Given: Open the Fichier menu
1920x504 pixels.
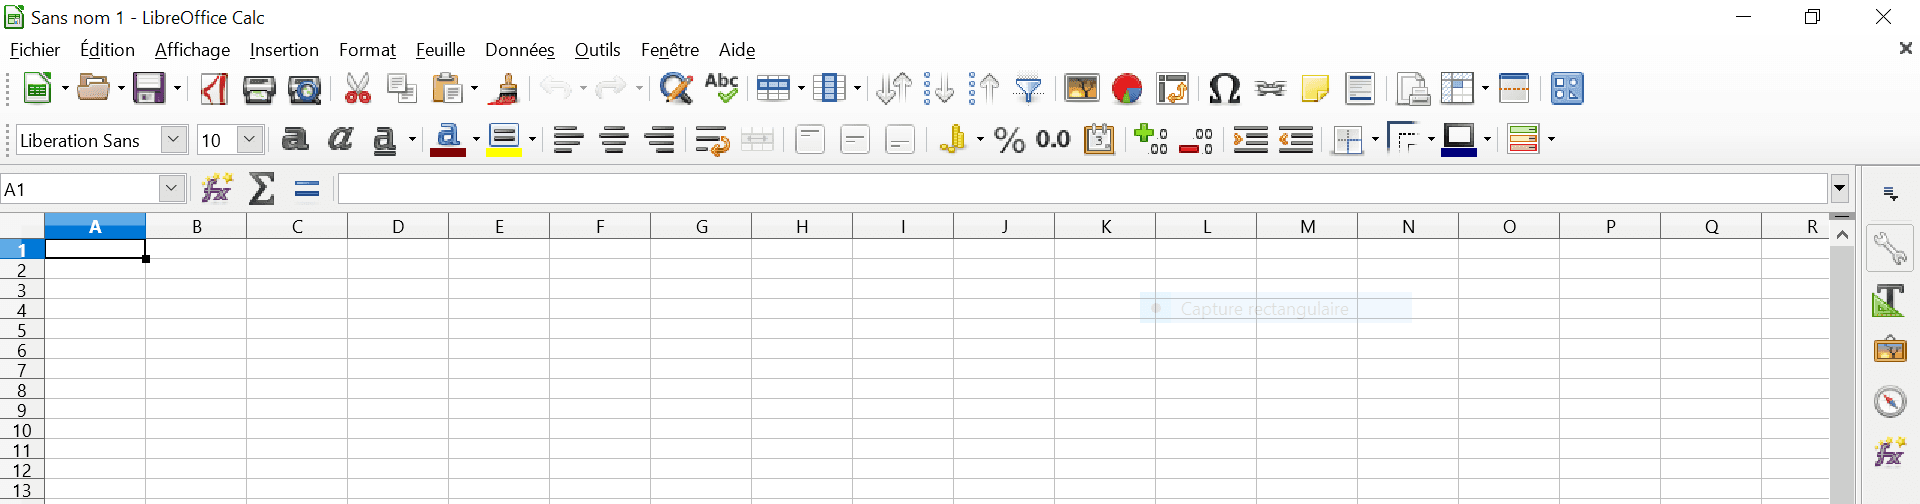Looking at the screenshot, I should click(x=35, y=50).
